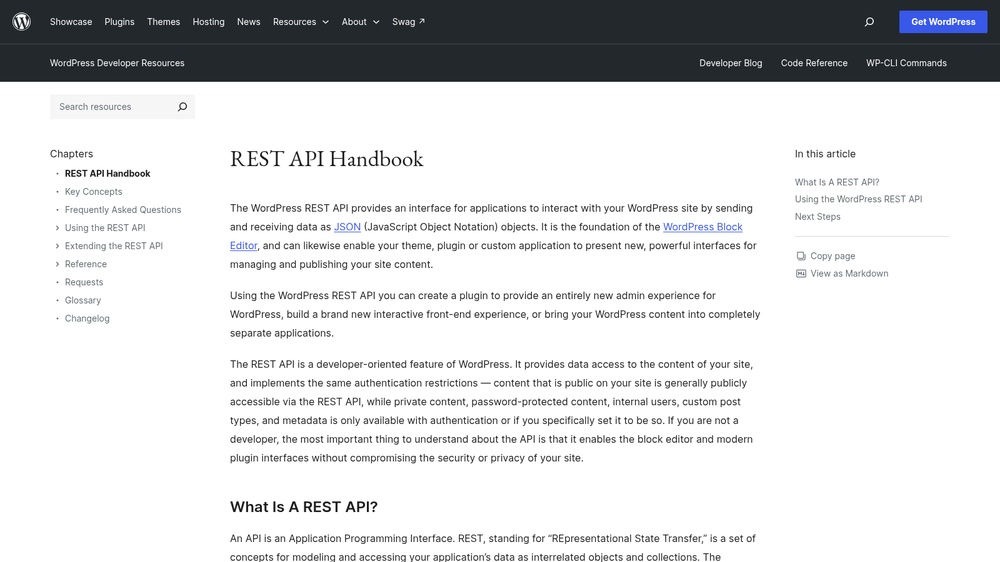
Task: Click the Copy page text
Action: click(832, 256)
